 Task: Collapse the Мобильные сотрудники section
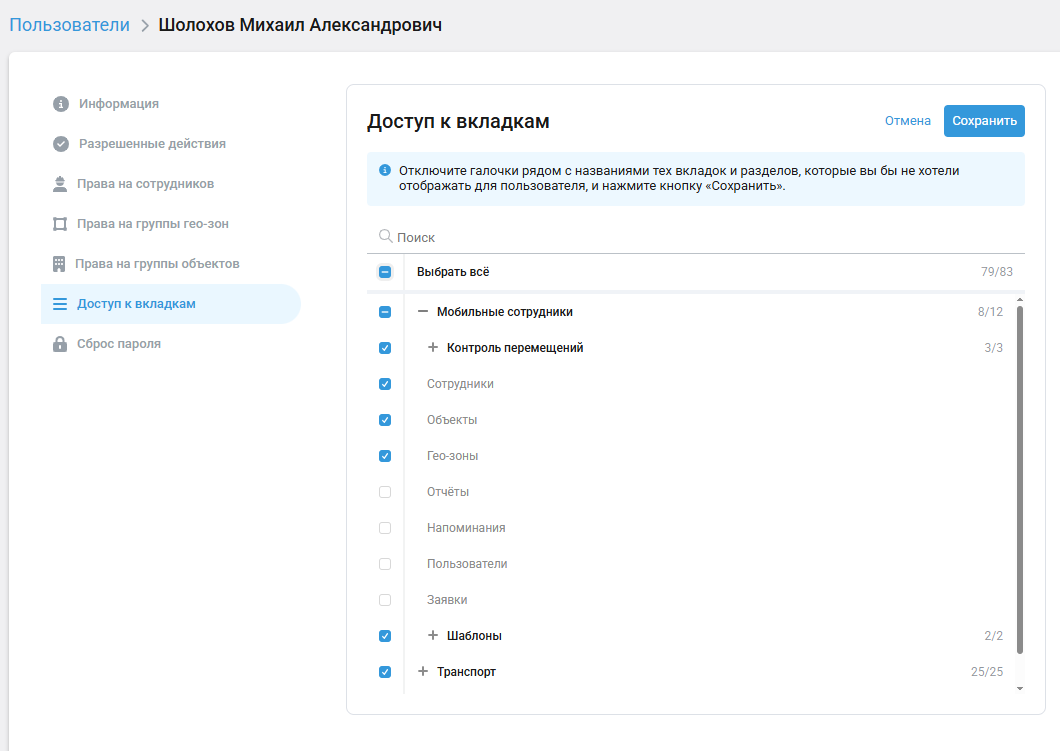point(423,312)
